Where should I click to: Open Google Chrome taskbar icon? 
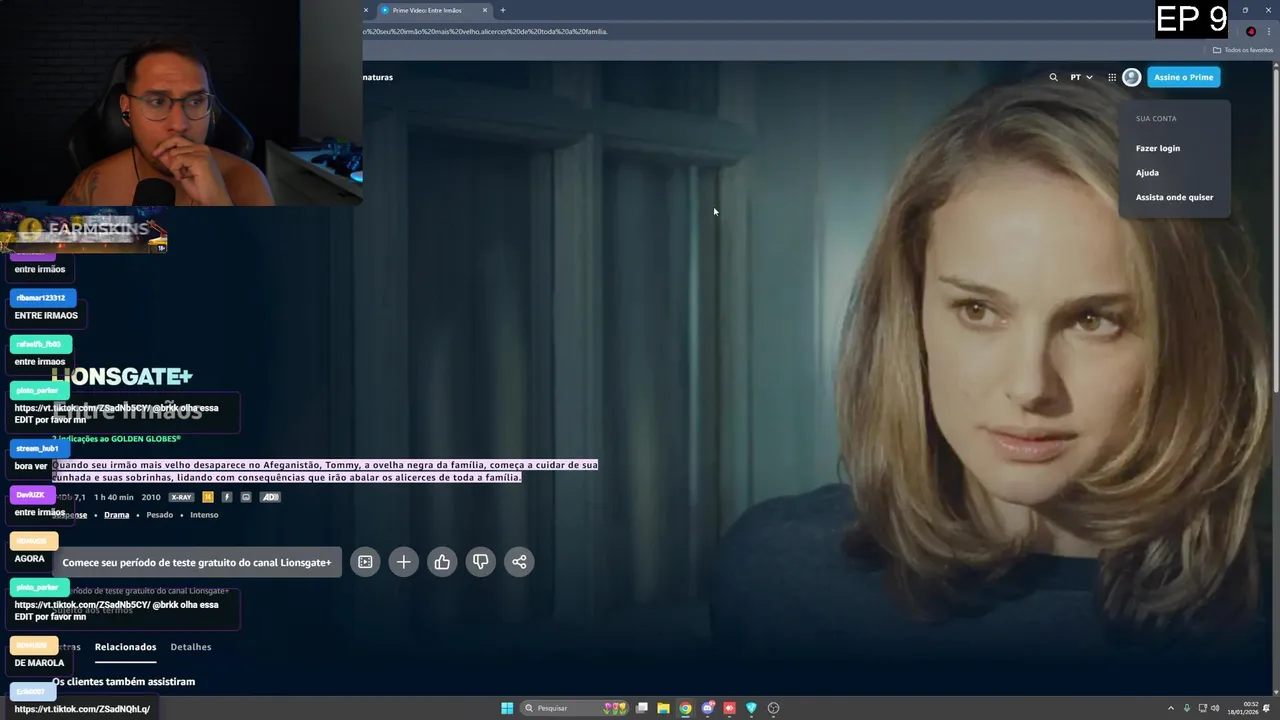tap(685, 708)
